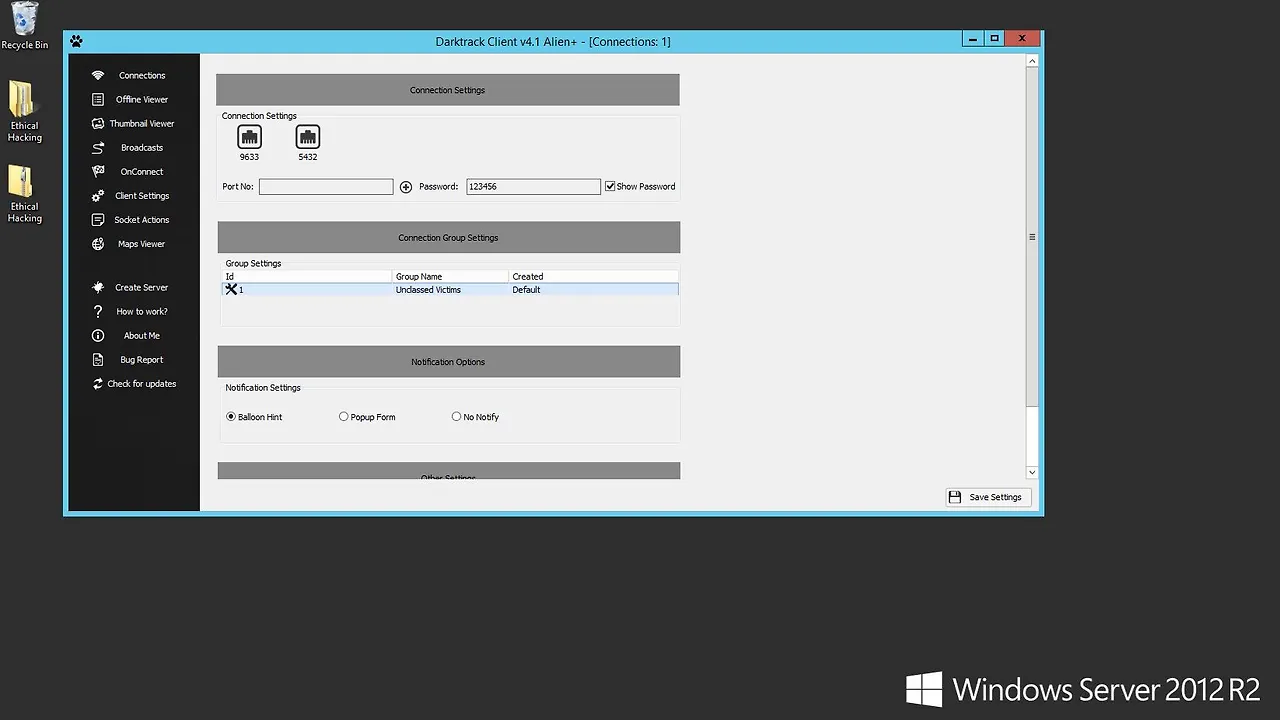Select the port 5432 socket icon
This screenshot has width=1280, height=720.
point(308,137)
